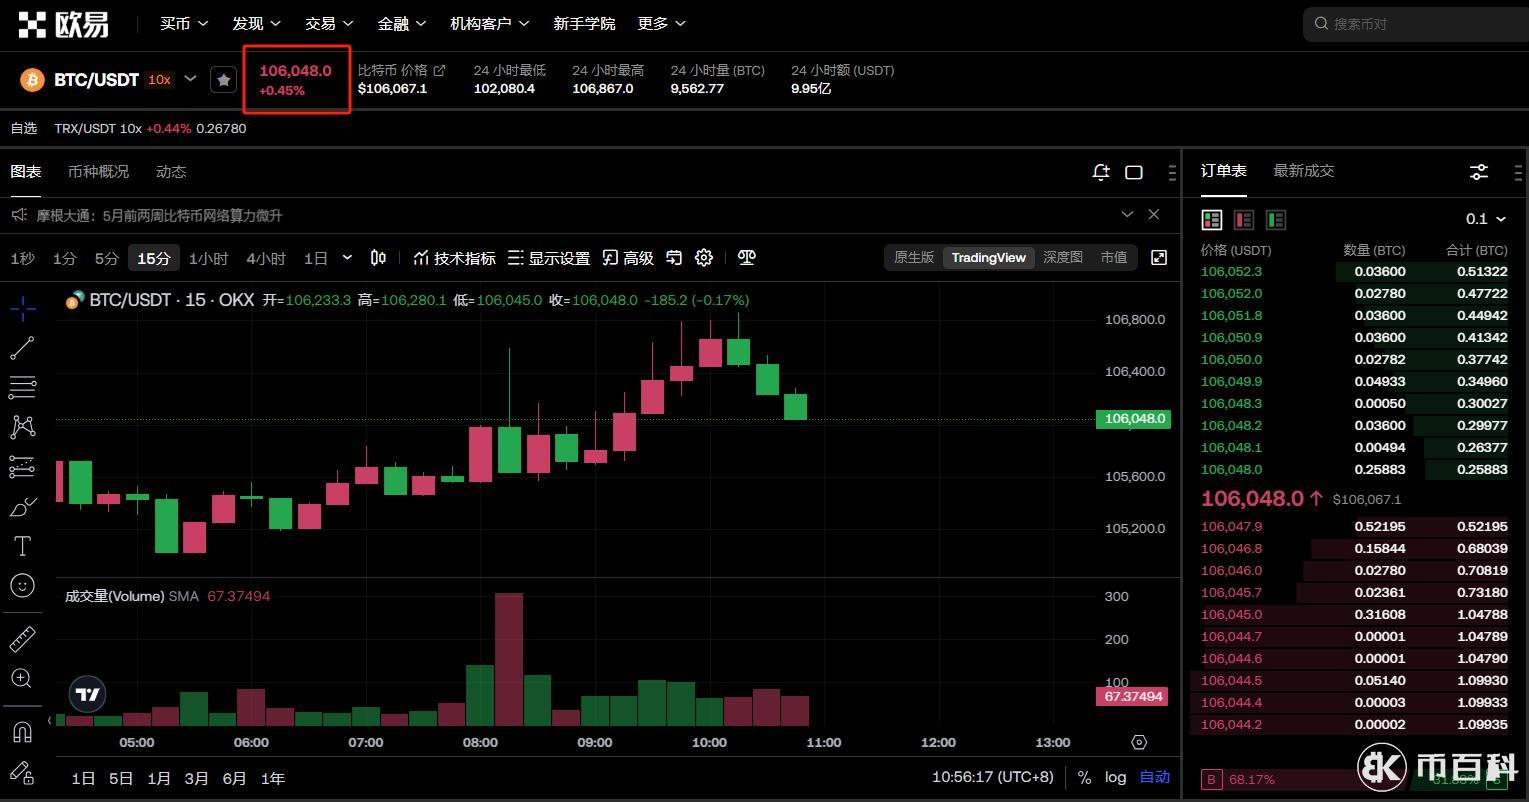The width and height of the screenshot is (1529, 802).
Task: Expand the chart to fullscreen
Action: (1159, 258)
